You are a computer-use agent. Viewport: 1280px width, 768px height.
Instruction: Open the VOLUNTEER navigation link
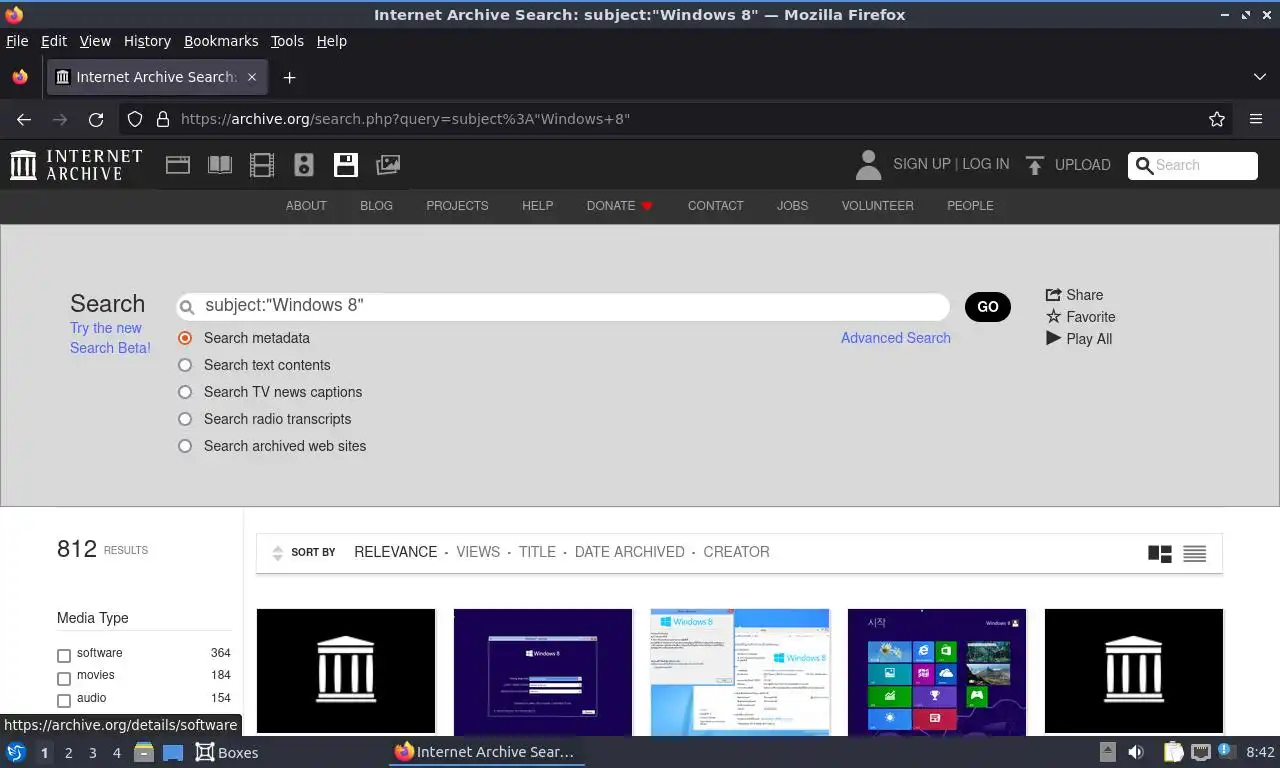(877, 206)
